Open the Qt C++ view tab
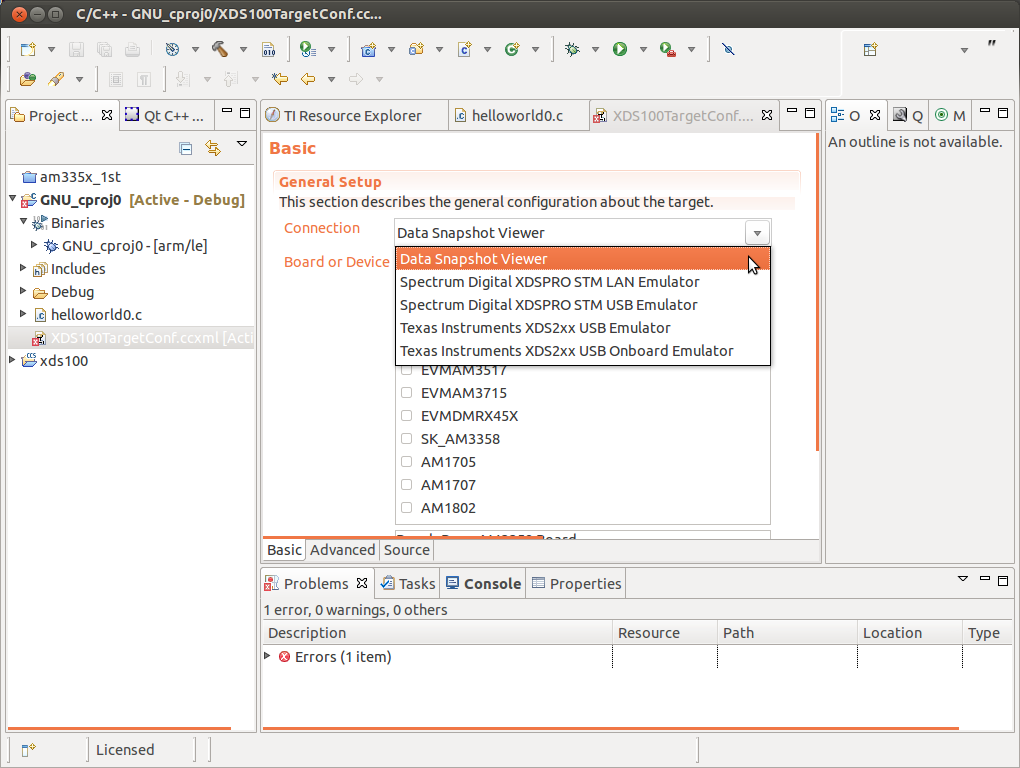The height and width of the screenshot is (768, 1020). pos(165,116)
